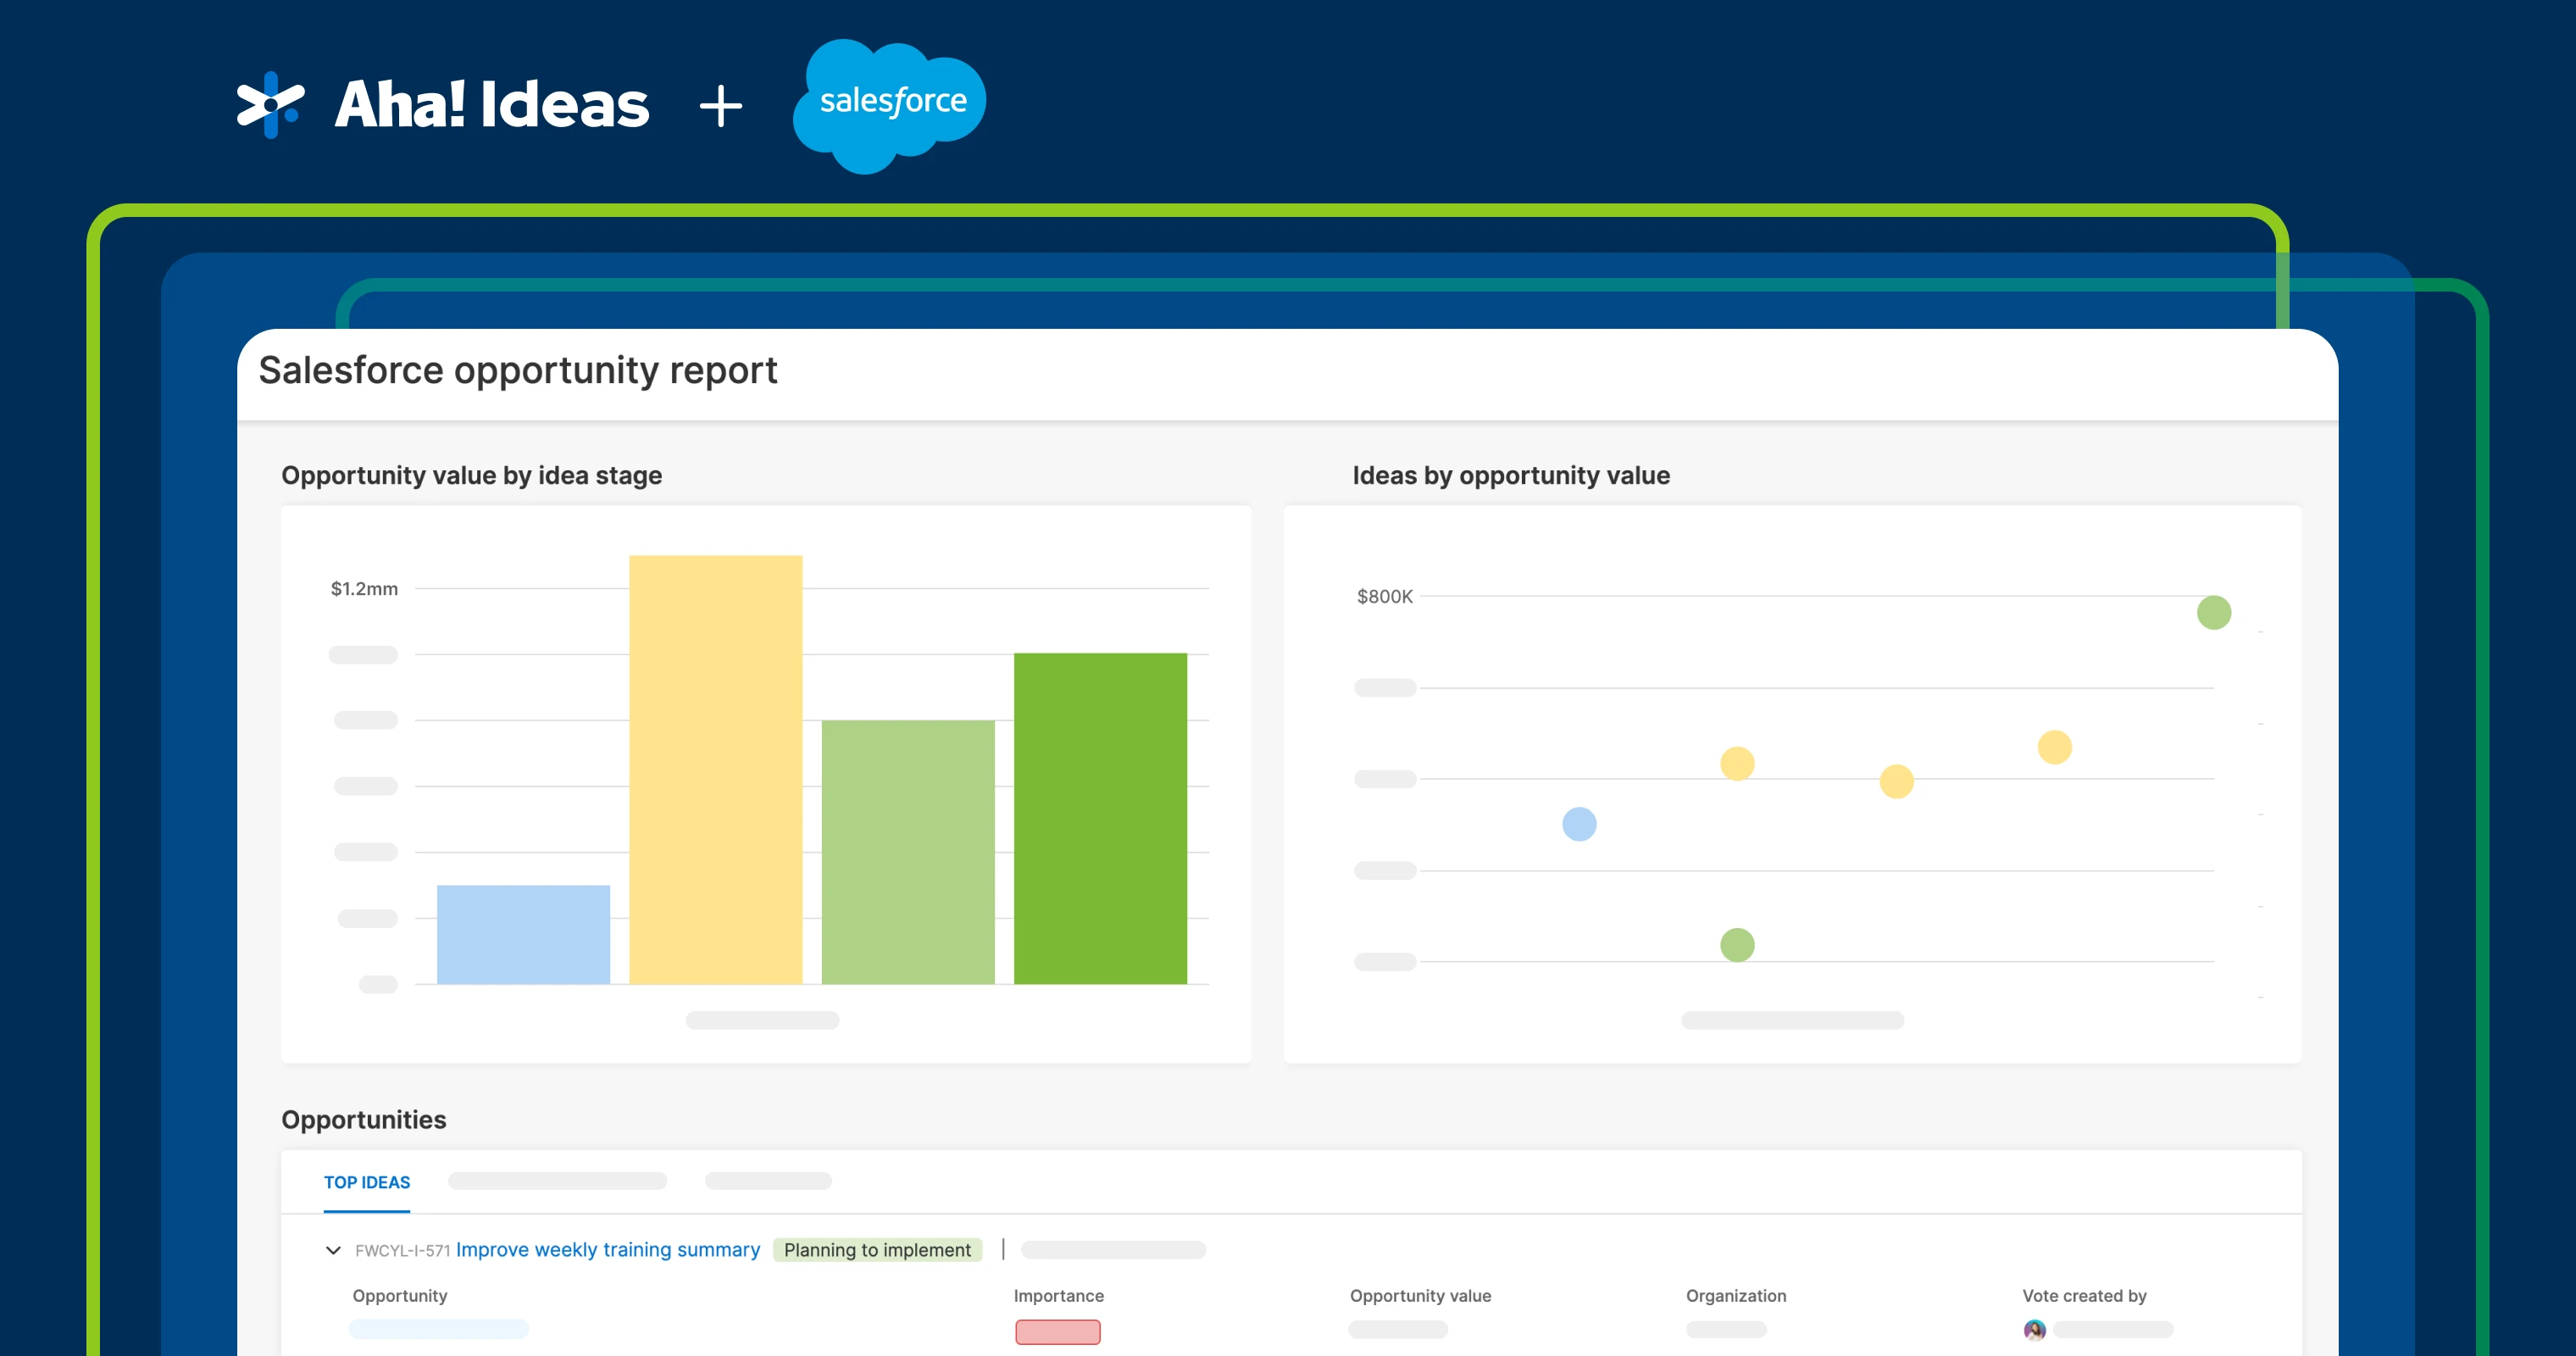The height and width of the screenshot is (1356, 2576).
Task: Collapse the FWCYL-I-571 idea row chevron
Action: click(333, 1250)
